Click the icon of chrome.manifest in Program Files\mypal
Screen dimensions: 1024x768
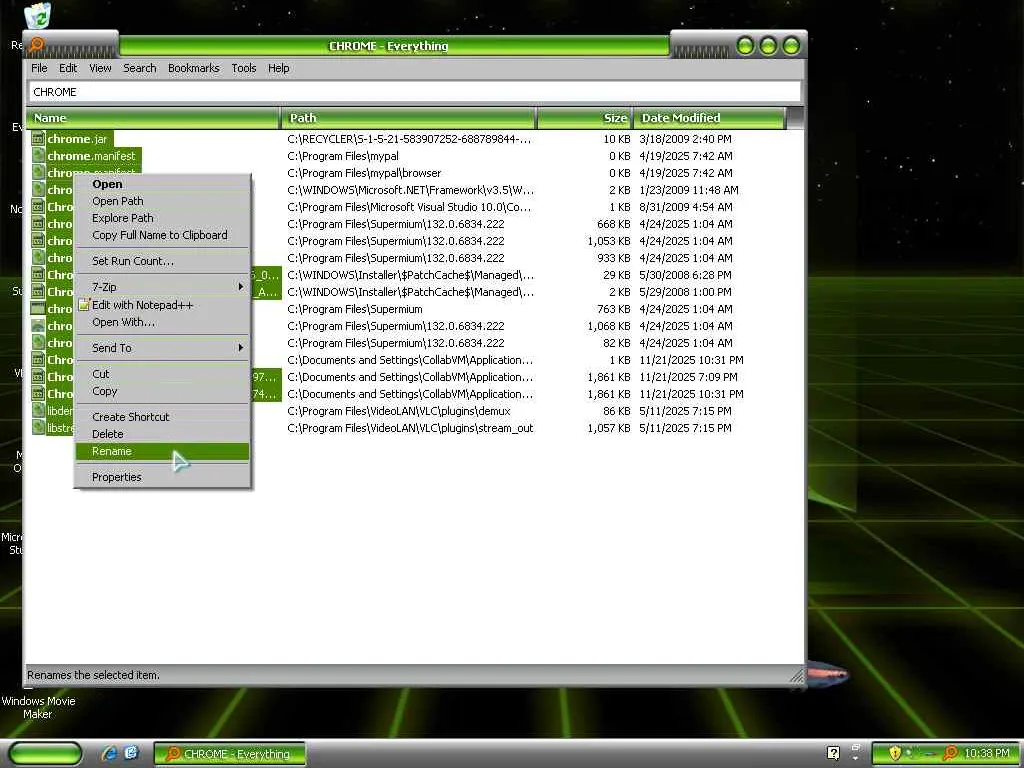tap(39, 155)
